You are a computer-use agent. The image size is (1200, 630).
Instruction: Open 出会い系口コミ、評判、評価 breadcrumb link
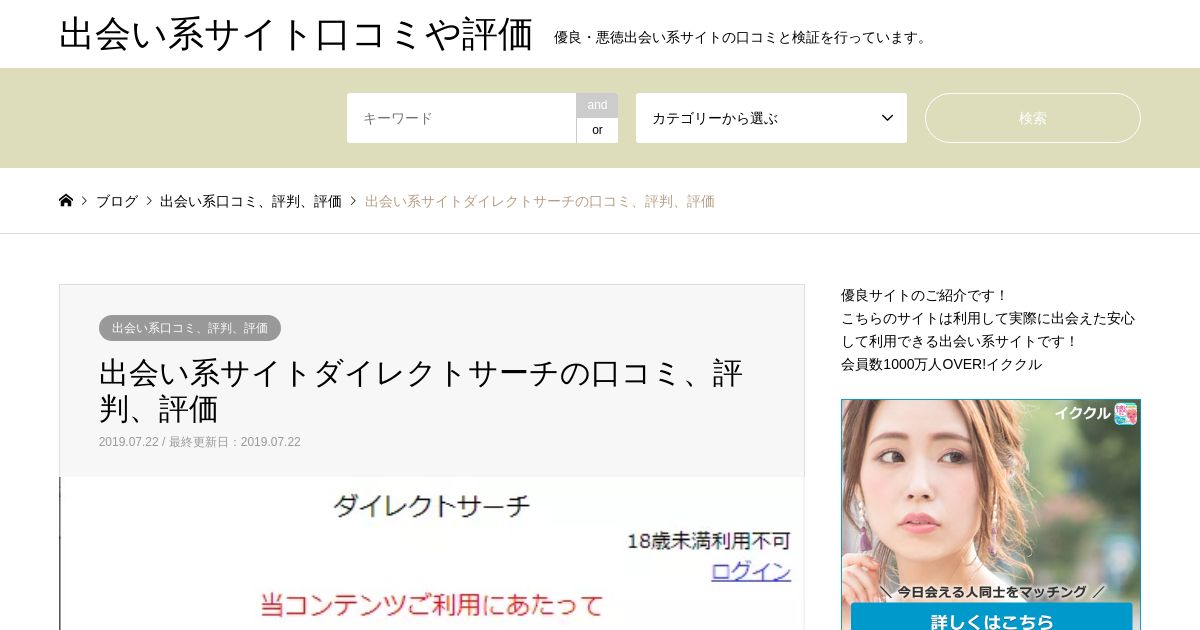click(251, 201)
